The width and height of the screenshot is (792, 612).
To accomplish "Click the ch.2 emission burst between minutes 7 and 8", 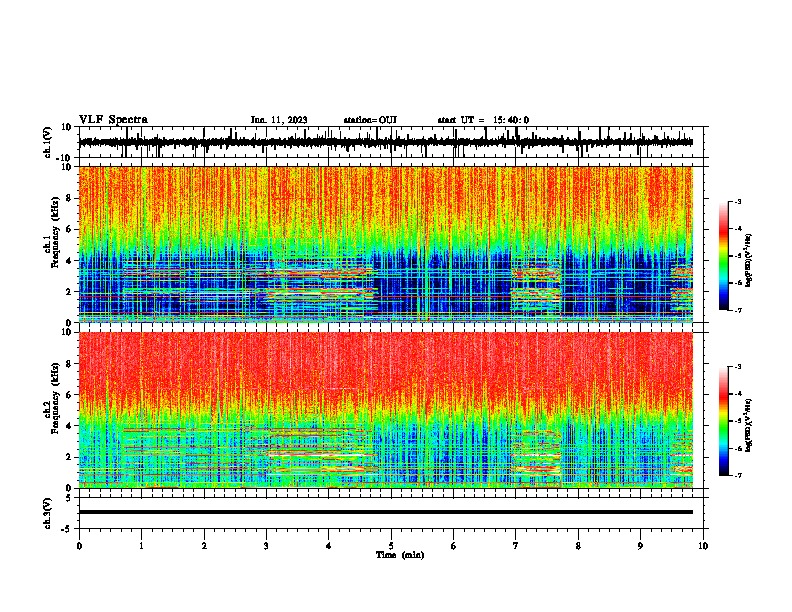I will [x=536, y=453].
